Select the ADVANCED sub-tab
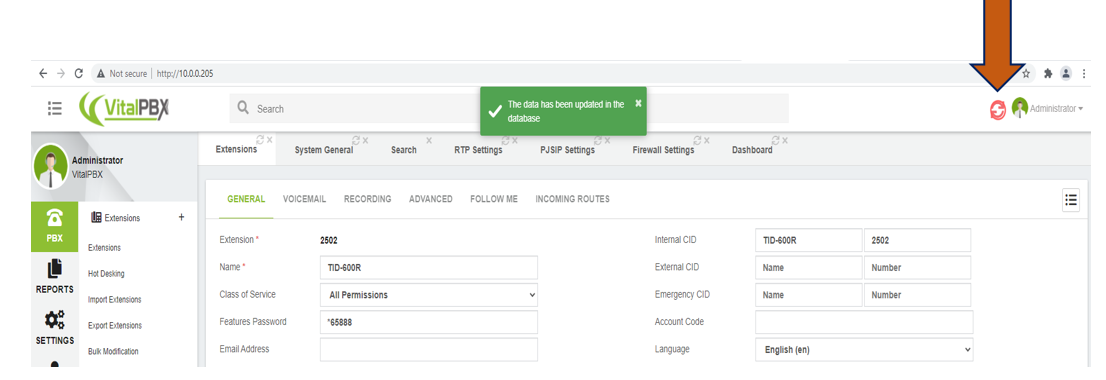Viewport: 1106px width, 380px height. 430,200
